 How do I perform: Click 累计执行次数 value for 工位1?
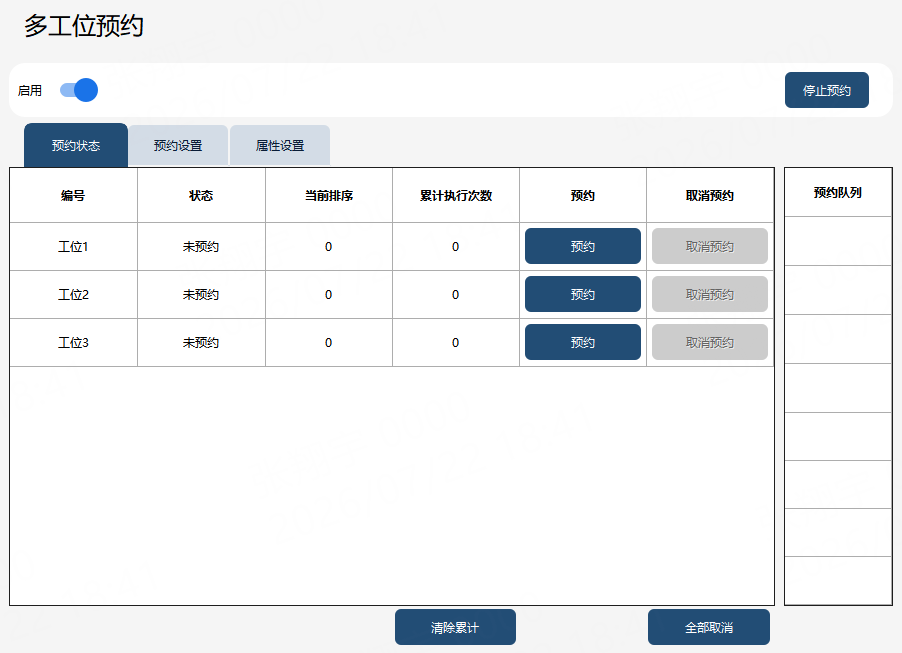click(x=456, y=247)
